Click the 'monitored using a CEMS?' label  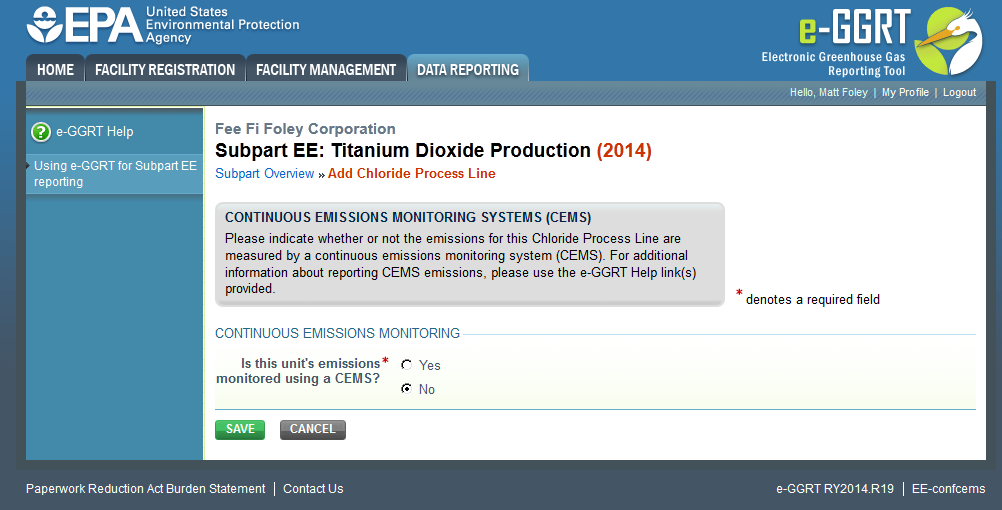298,379
